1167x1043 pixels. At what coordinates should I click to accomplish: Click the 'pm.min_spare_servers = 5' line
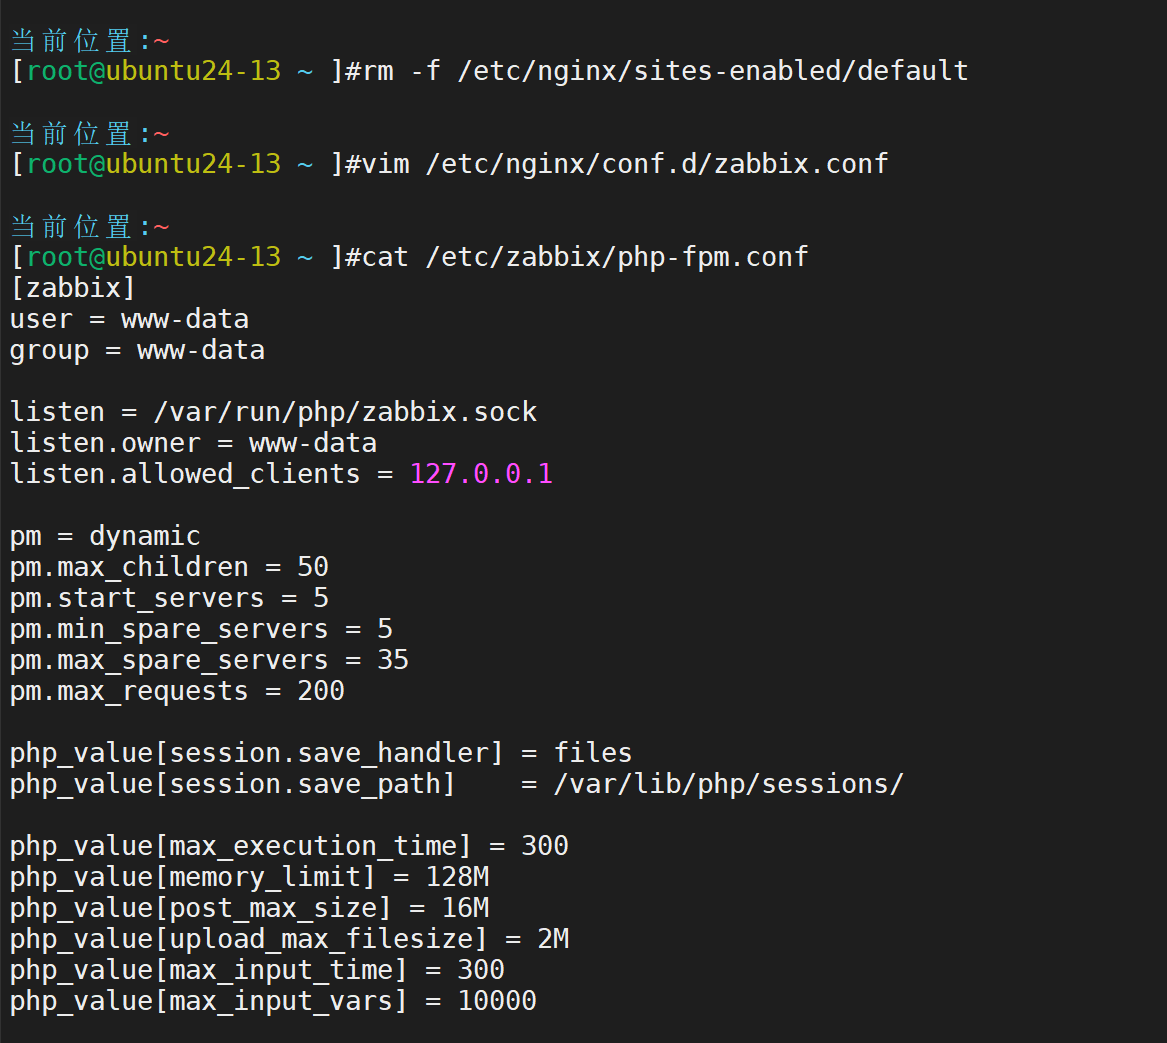click(x=202, y=630)
